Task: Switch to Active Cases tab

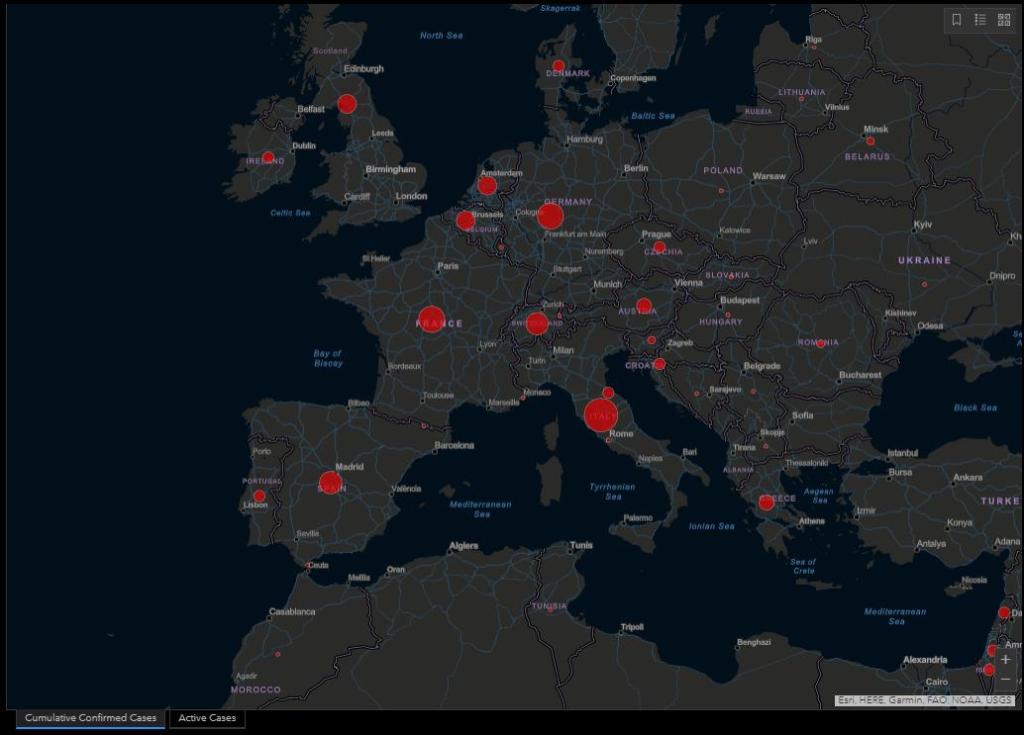Action: 207,718
